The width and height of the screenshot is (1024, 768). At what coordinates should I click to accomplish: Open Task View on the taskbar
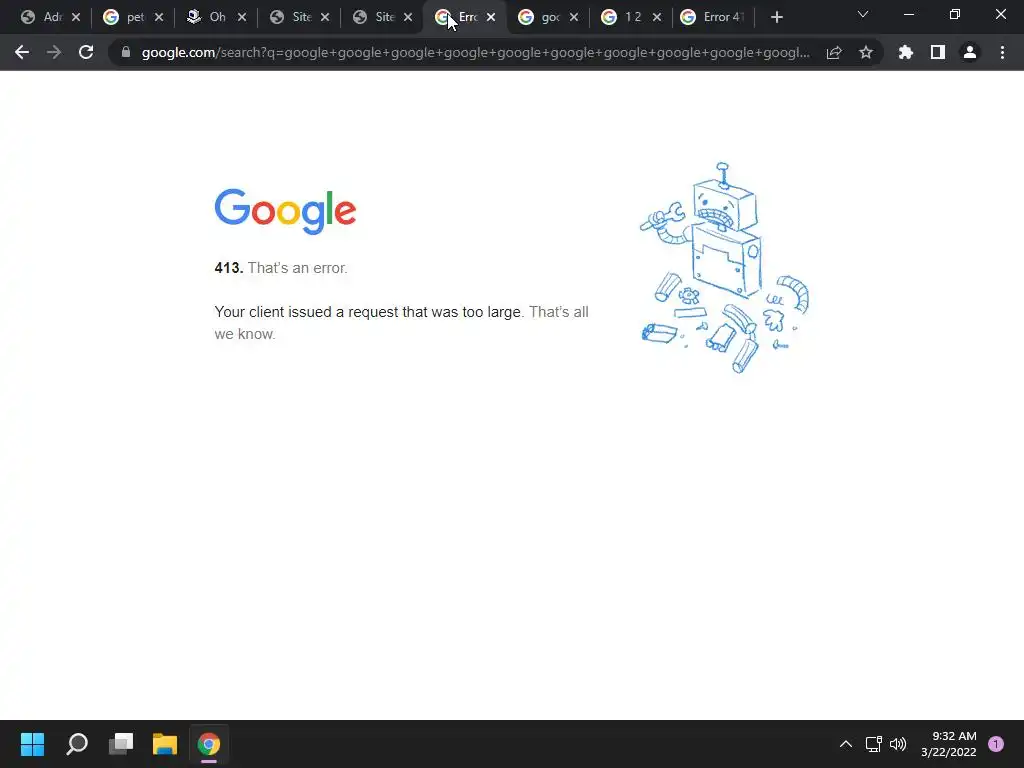tap(121, 744)
